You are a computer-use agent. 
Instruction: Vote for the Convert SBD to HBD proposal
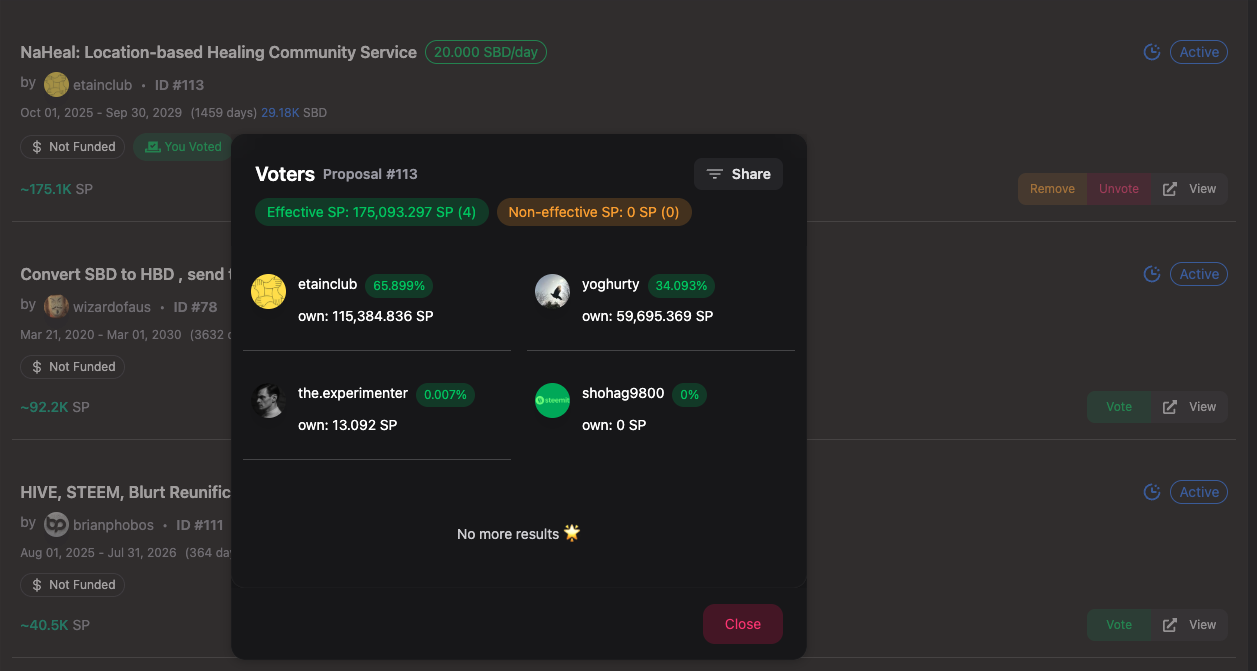pos(1118,407)
